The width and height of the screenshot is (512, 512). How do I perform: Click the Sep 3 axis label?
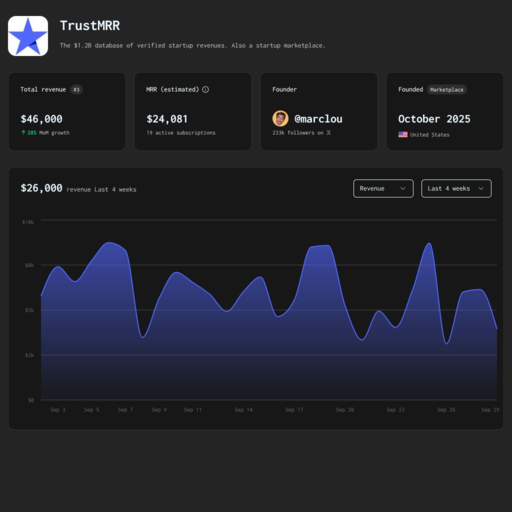[x=58, y=409]
